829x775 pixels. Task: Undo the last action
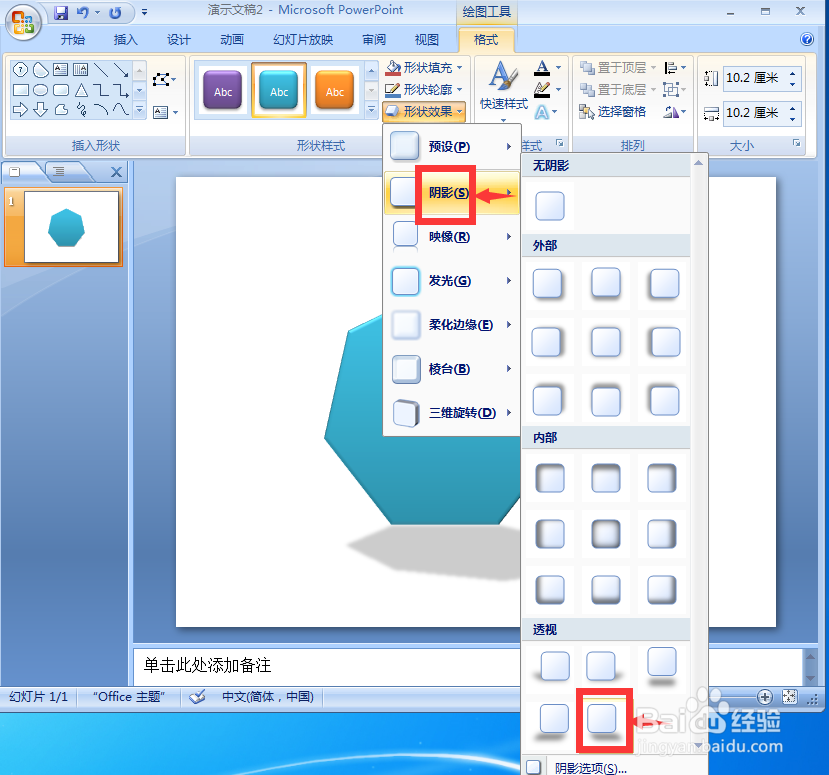pyautogui.click(x=82, y=13)
